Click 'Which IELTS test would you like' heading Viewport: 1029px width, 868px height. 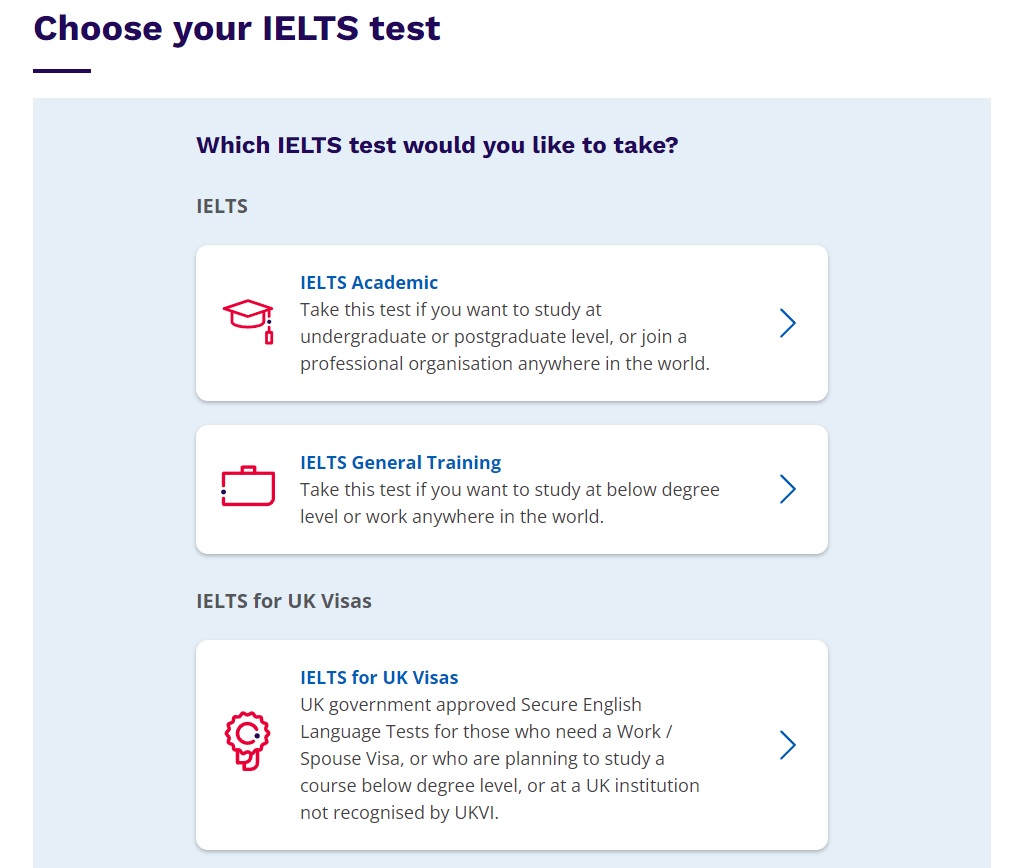(x=437, y=145)
